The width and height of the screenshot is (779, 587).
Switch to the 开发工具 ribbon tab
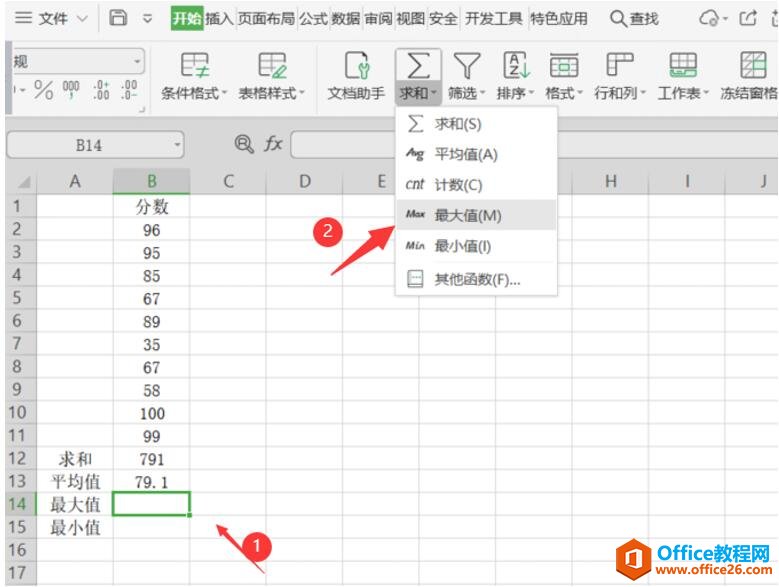point(494,19)
